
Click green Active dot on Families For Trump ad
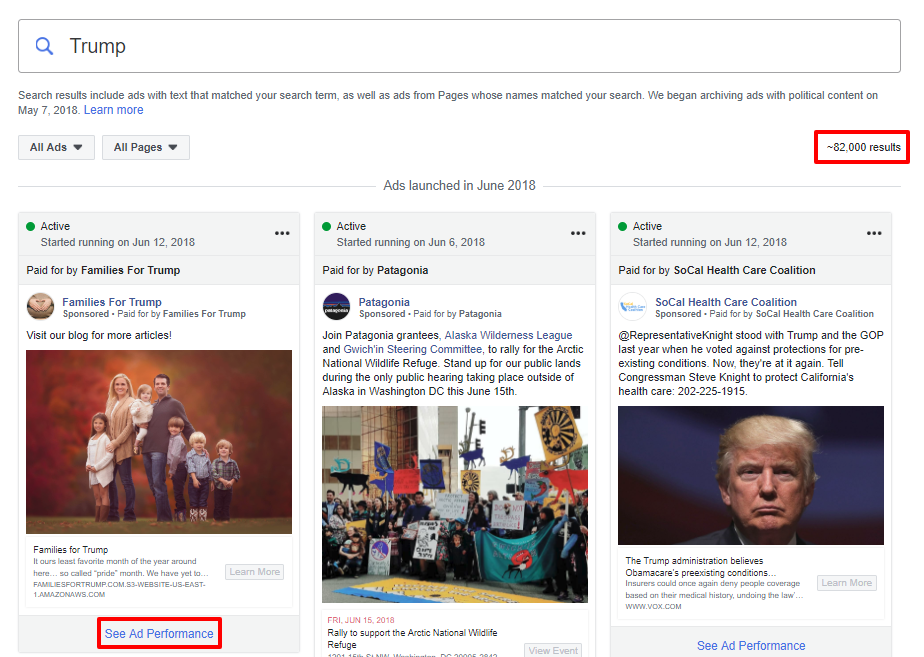(x=31, y=226)
